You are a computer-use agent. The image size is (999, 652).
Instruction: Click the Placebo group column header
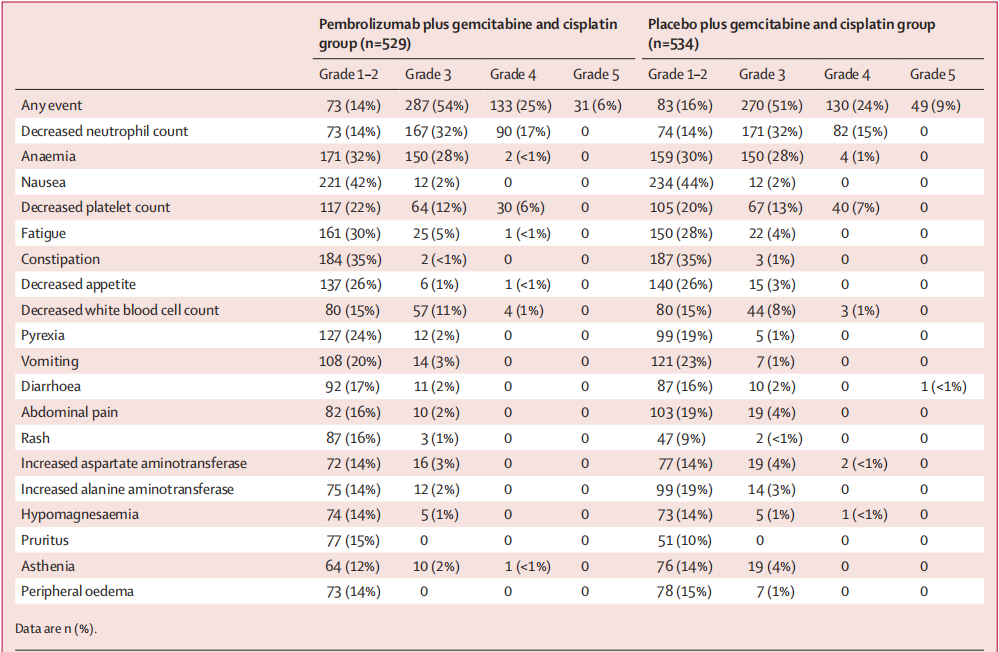pyautogui.click(x=791, y=33)
